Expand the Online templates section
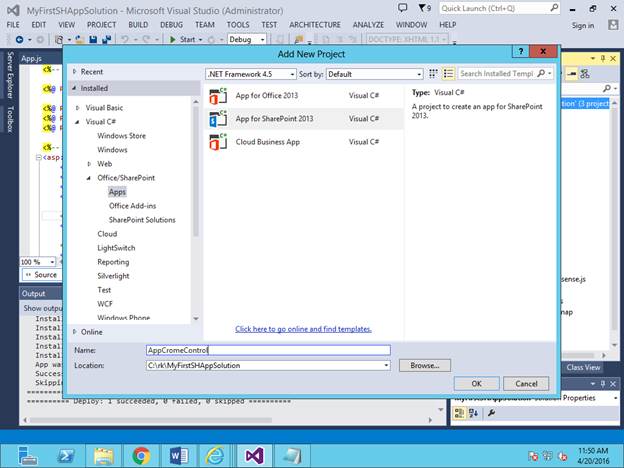The image size is (624, 468). (x=74, y=332)
